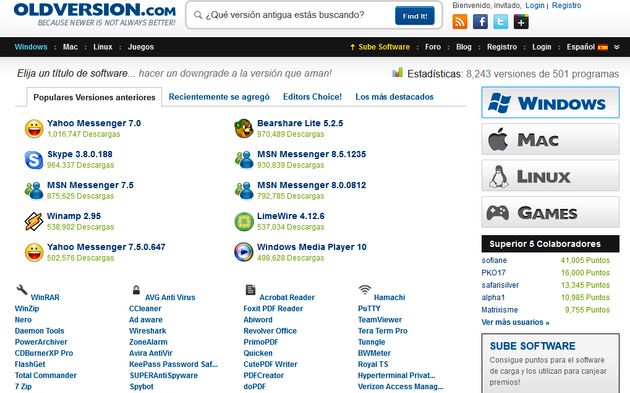Open the RSS feed icon
The height and width of the screenshot is (393, 630).
click(x=460, y=22)
